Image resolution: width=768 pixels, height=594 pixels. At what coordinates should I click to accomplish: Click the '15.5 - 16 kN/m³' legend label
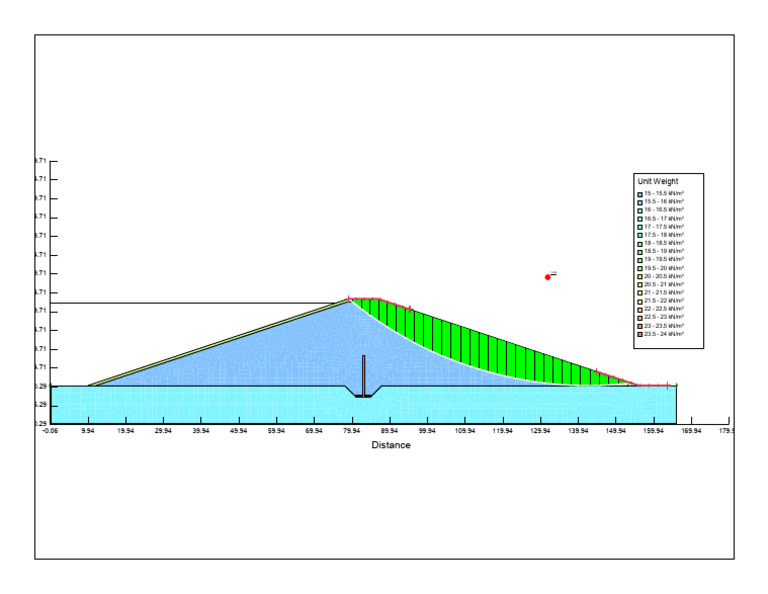click(664, 201)
